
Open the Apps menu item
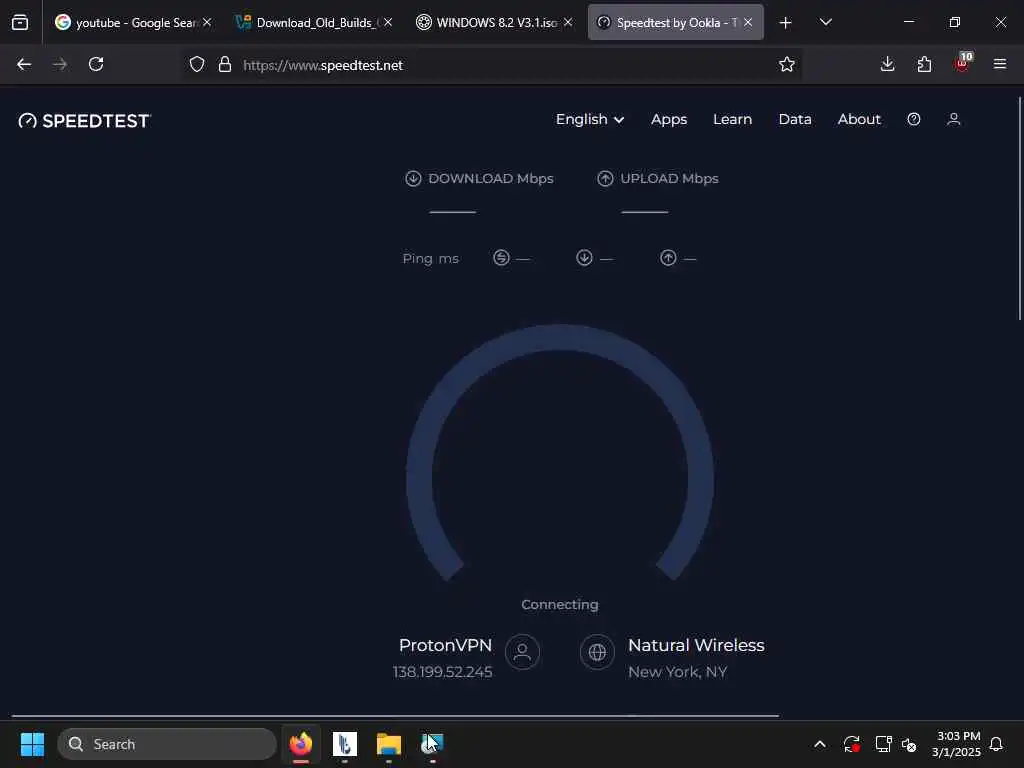coord(669,120)
